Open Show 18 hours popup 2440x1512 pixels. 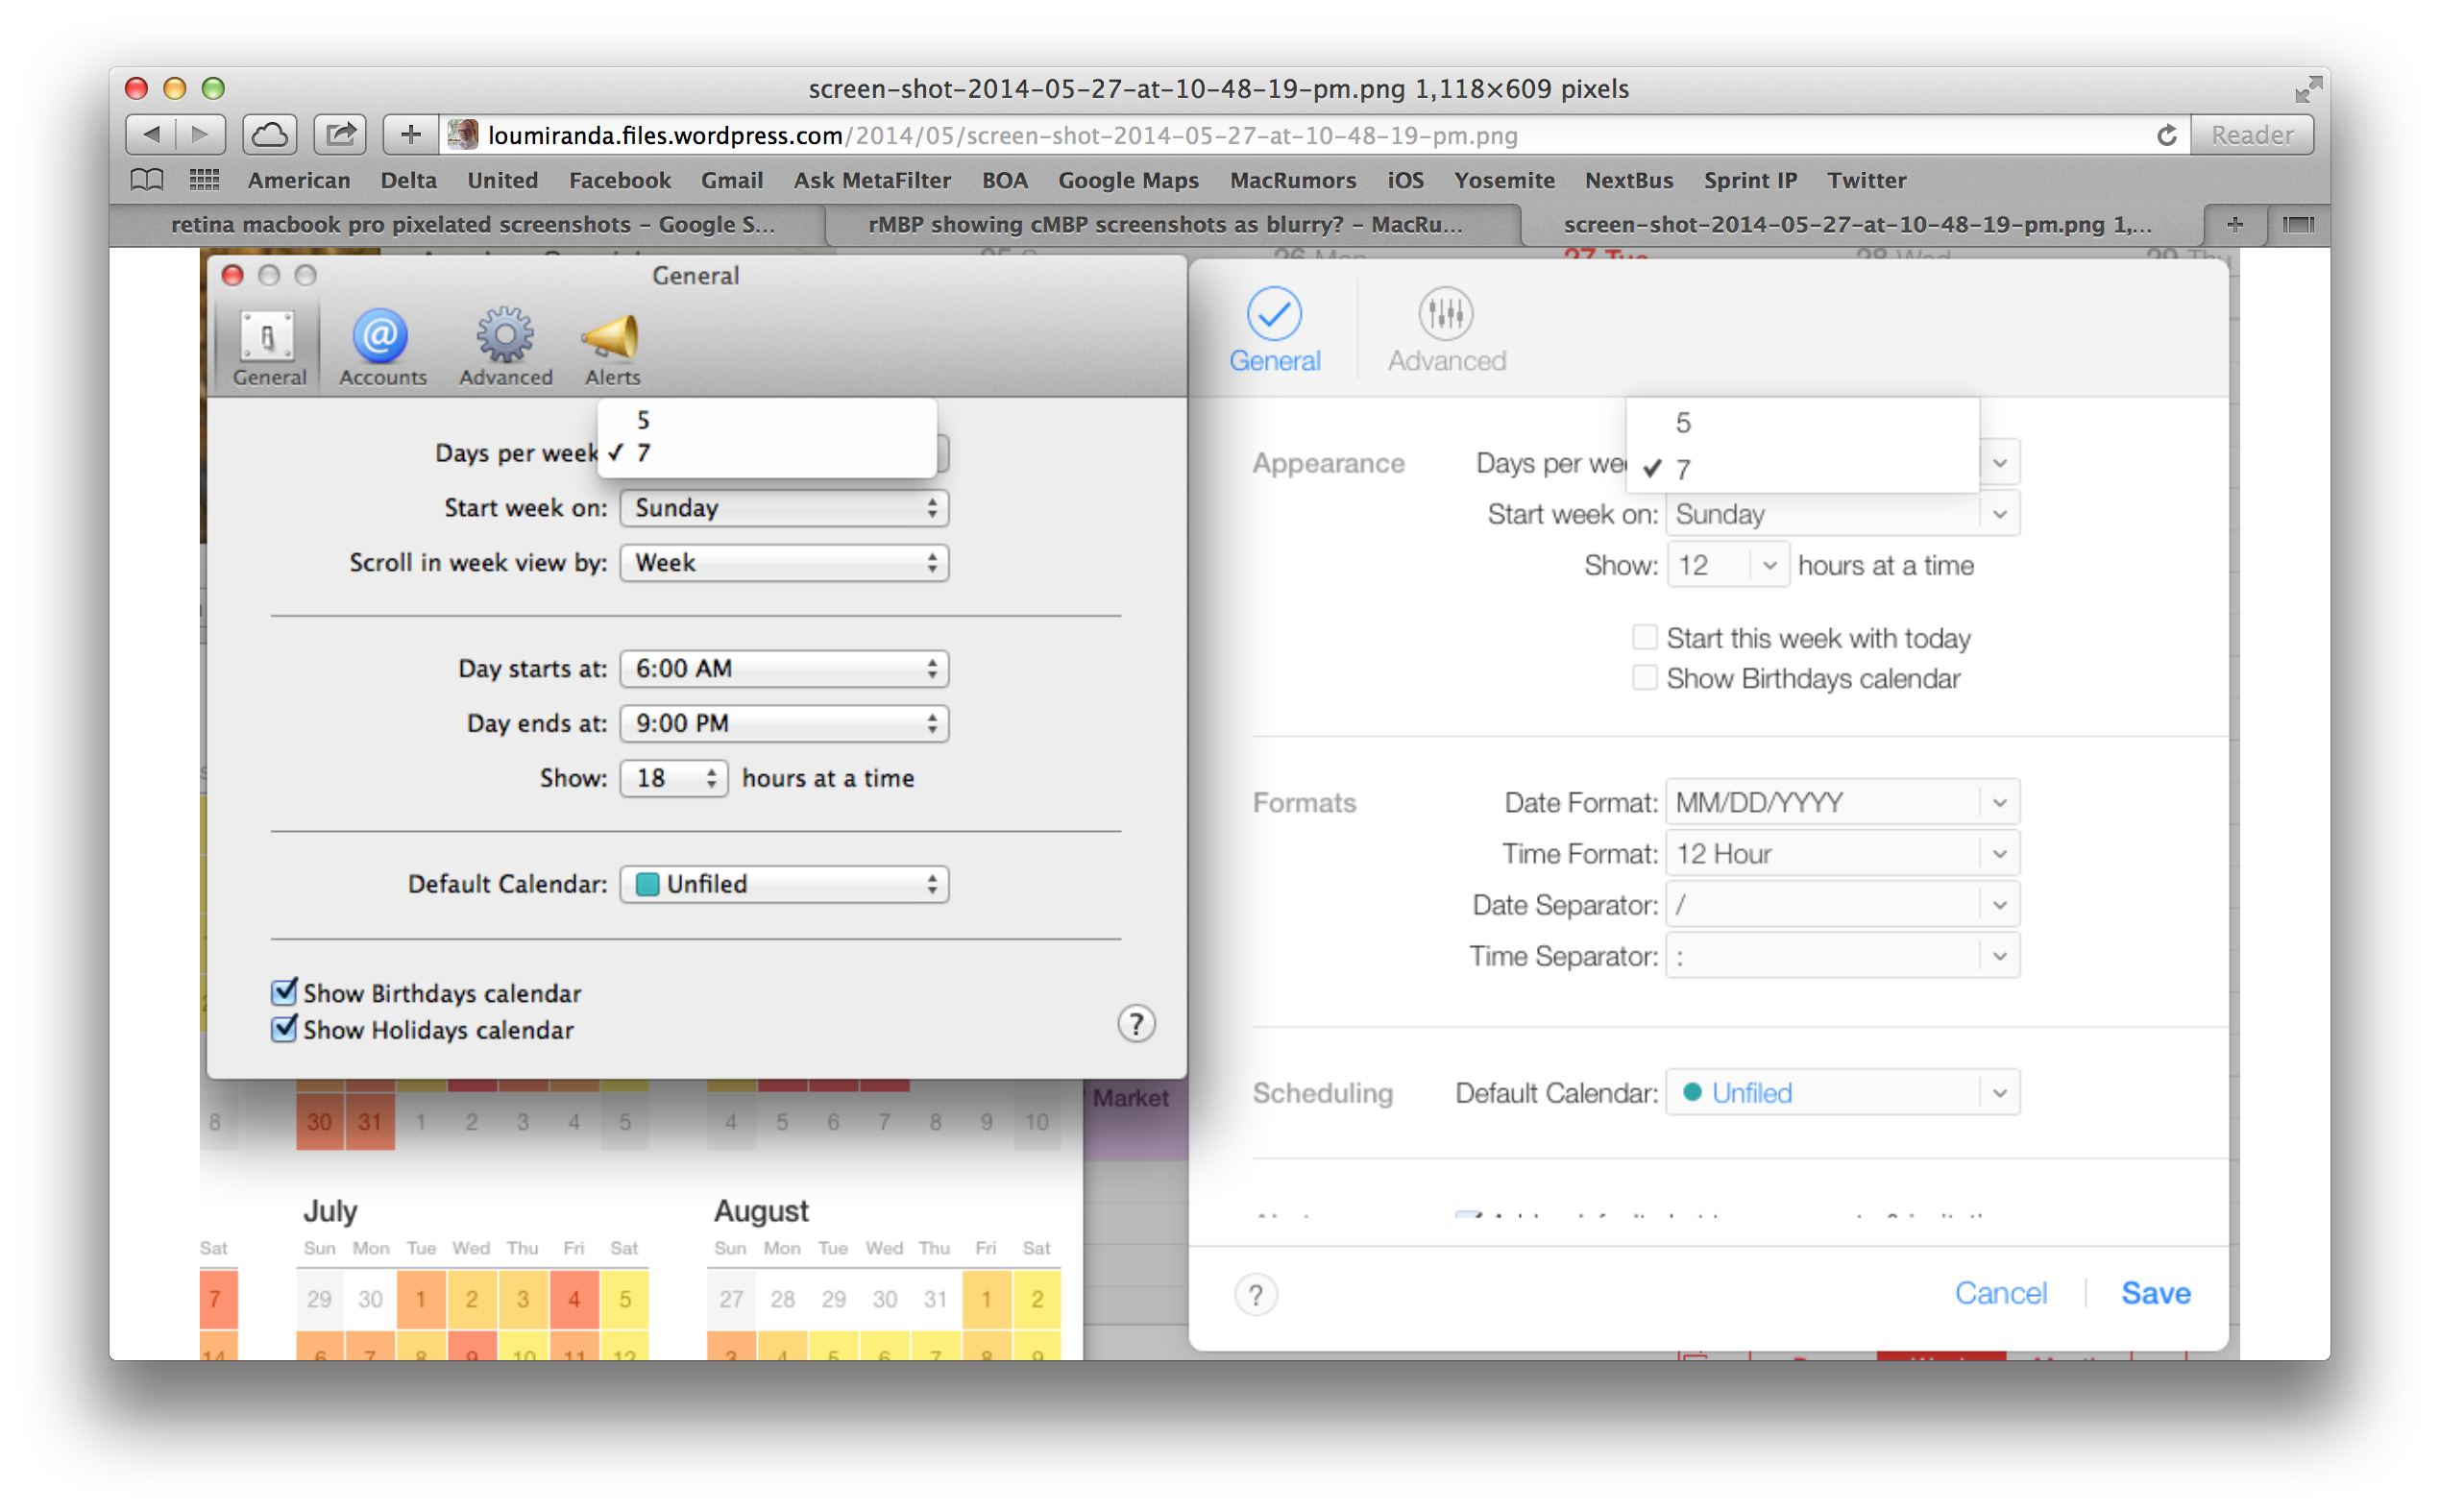pyautogui.click(x=674, y=778)
